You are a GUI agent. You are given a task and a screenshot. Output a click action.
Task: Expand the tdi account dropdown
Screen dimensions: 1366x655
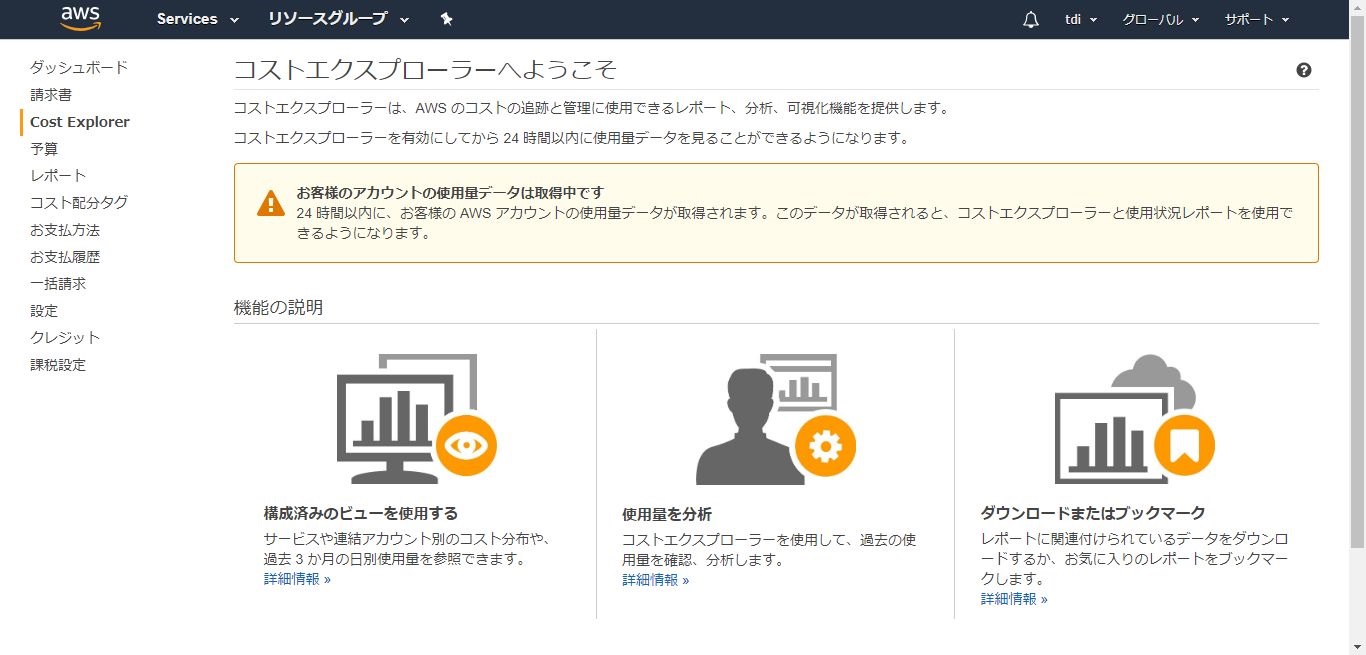(1081, 20)
